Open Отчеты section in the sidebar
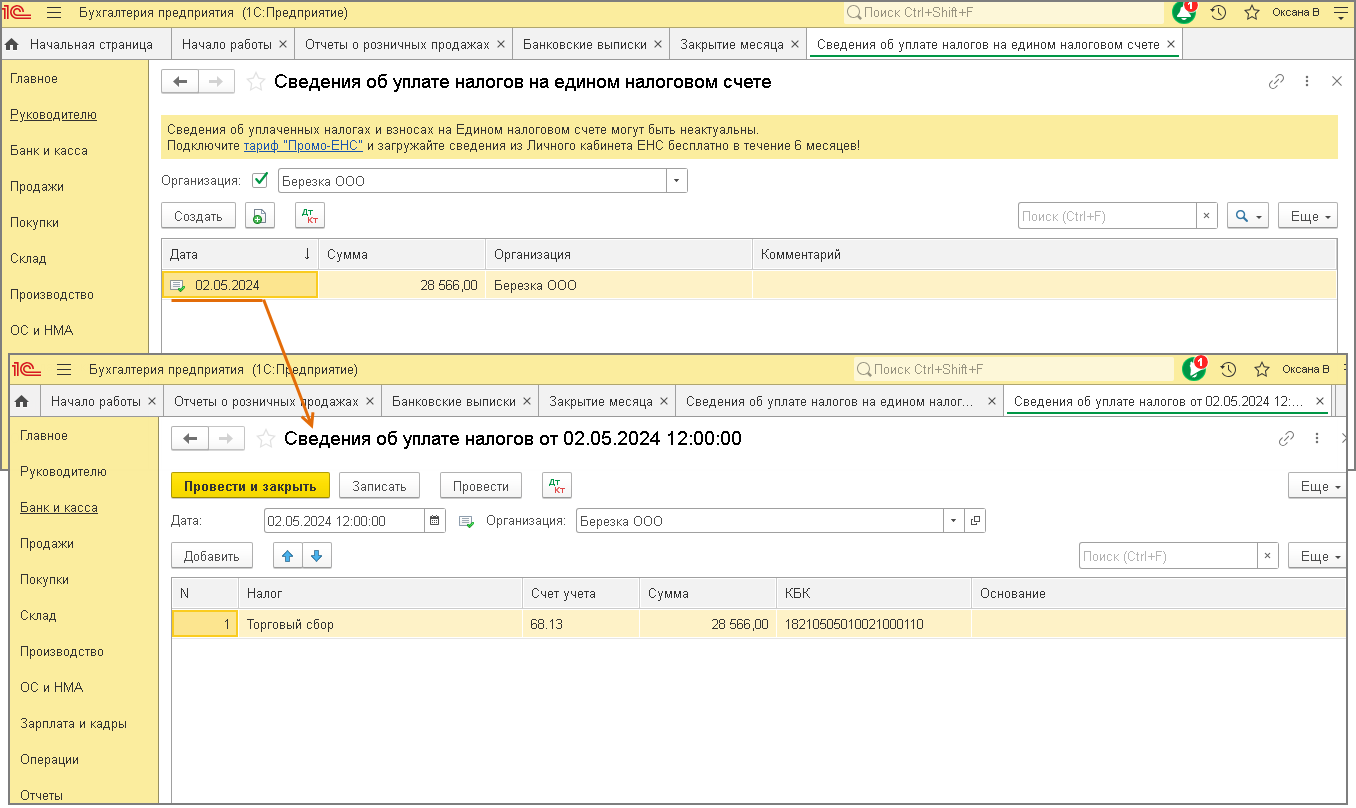1356x808 pixels. pos(41,796)
